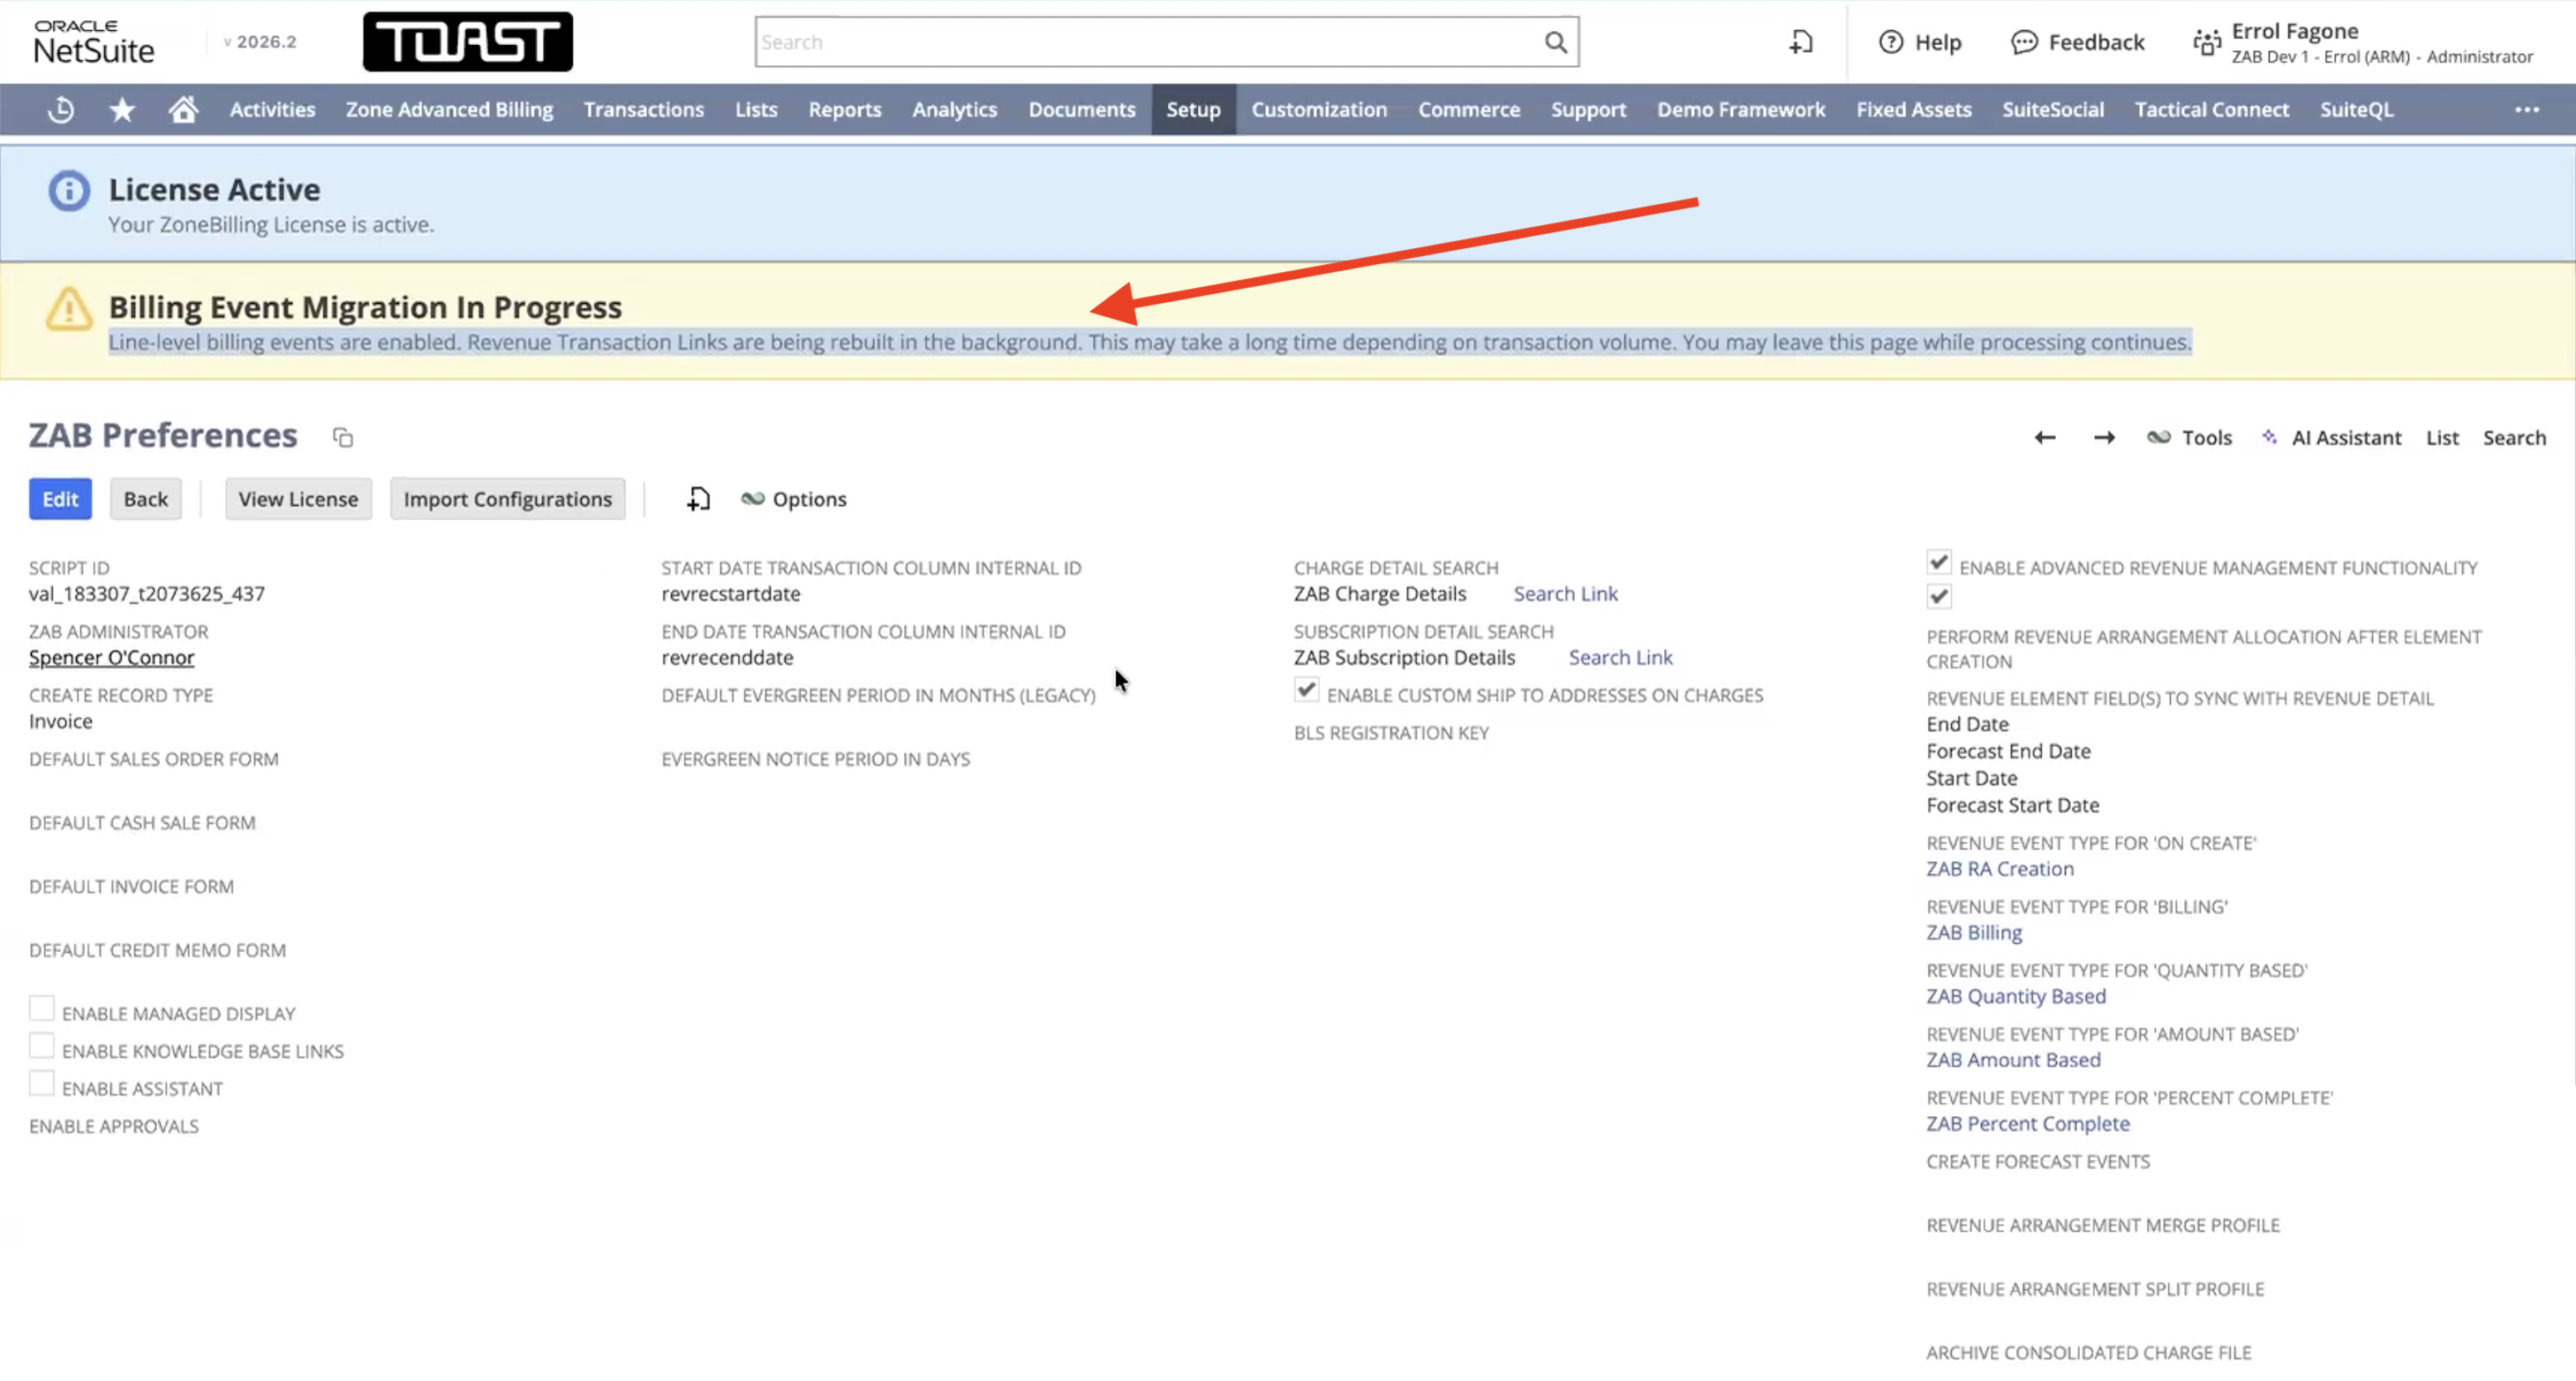Click the Toast company logo
The height and width of the screenshot is (1381, 2576).
click(x=468, y=42)
